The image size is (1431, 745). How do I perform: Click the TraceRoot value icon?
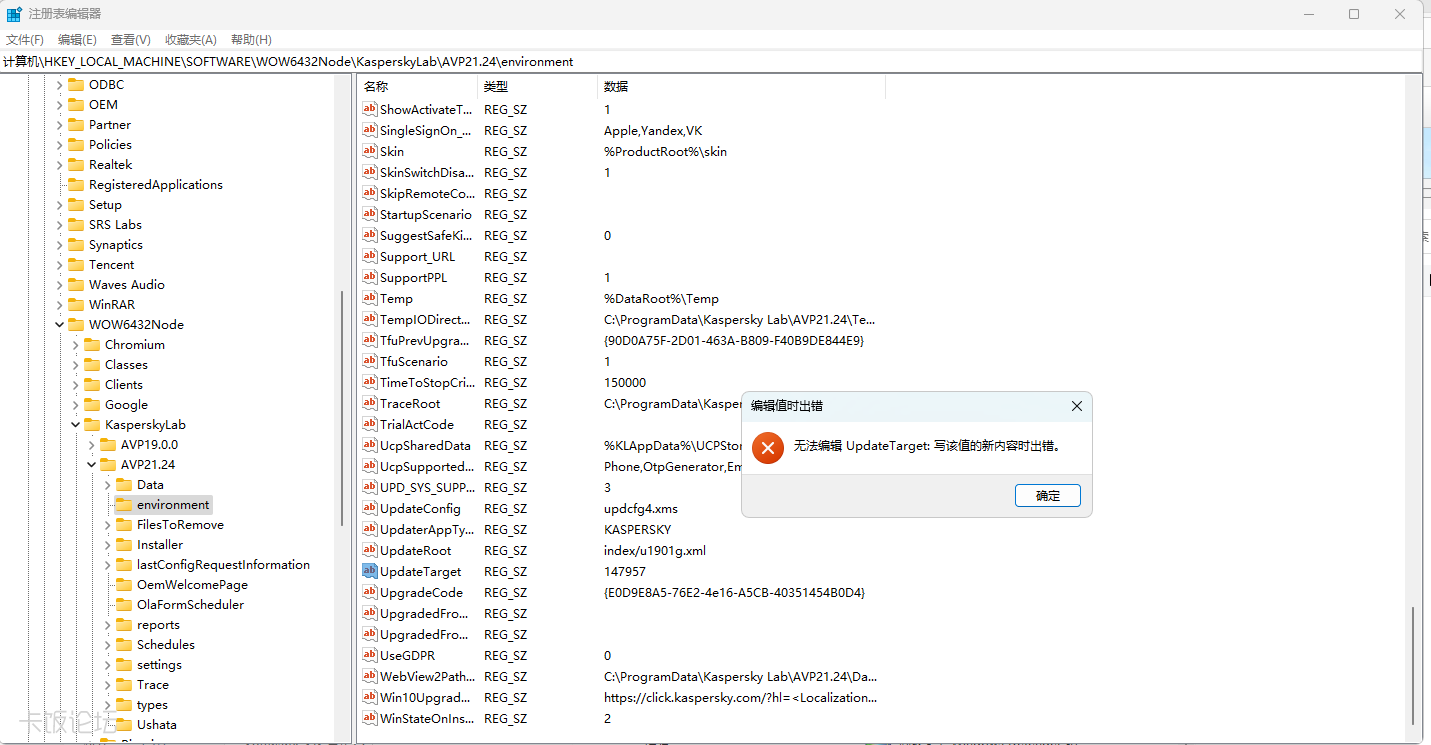point(369,404)
